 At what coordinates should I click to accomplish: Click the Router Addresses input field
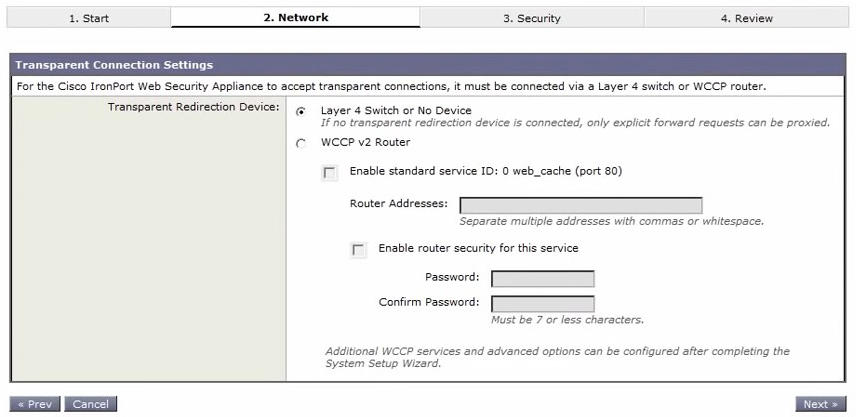tap(580, 205)
